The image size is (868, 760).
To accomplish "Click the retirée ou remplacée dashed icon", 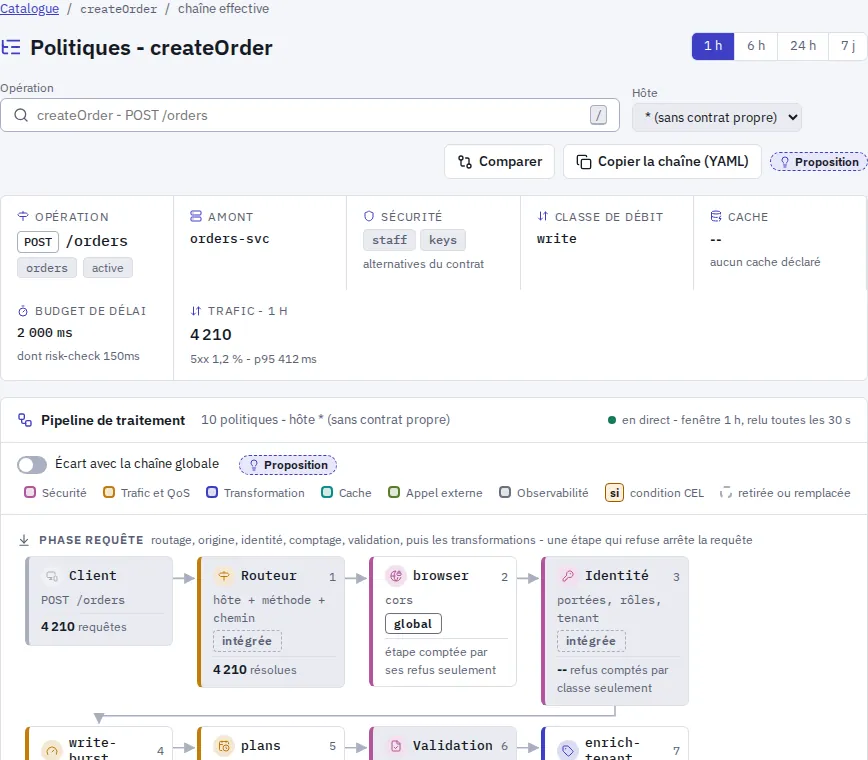I will click(x=726, y=492).
